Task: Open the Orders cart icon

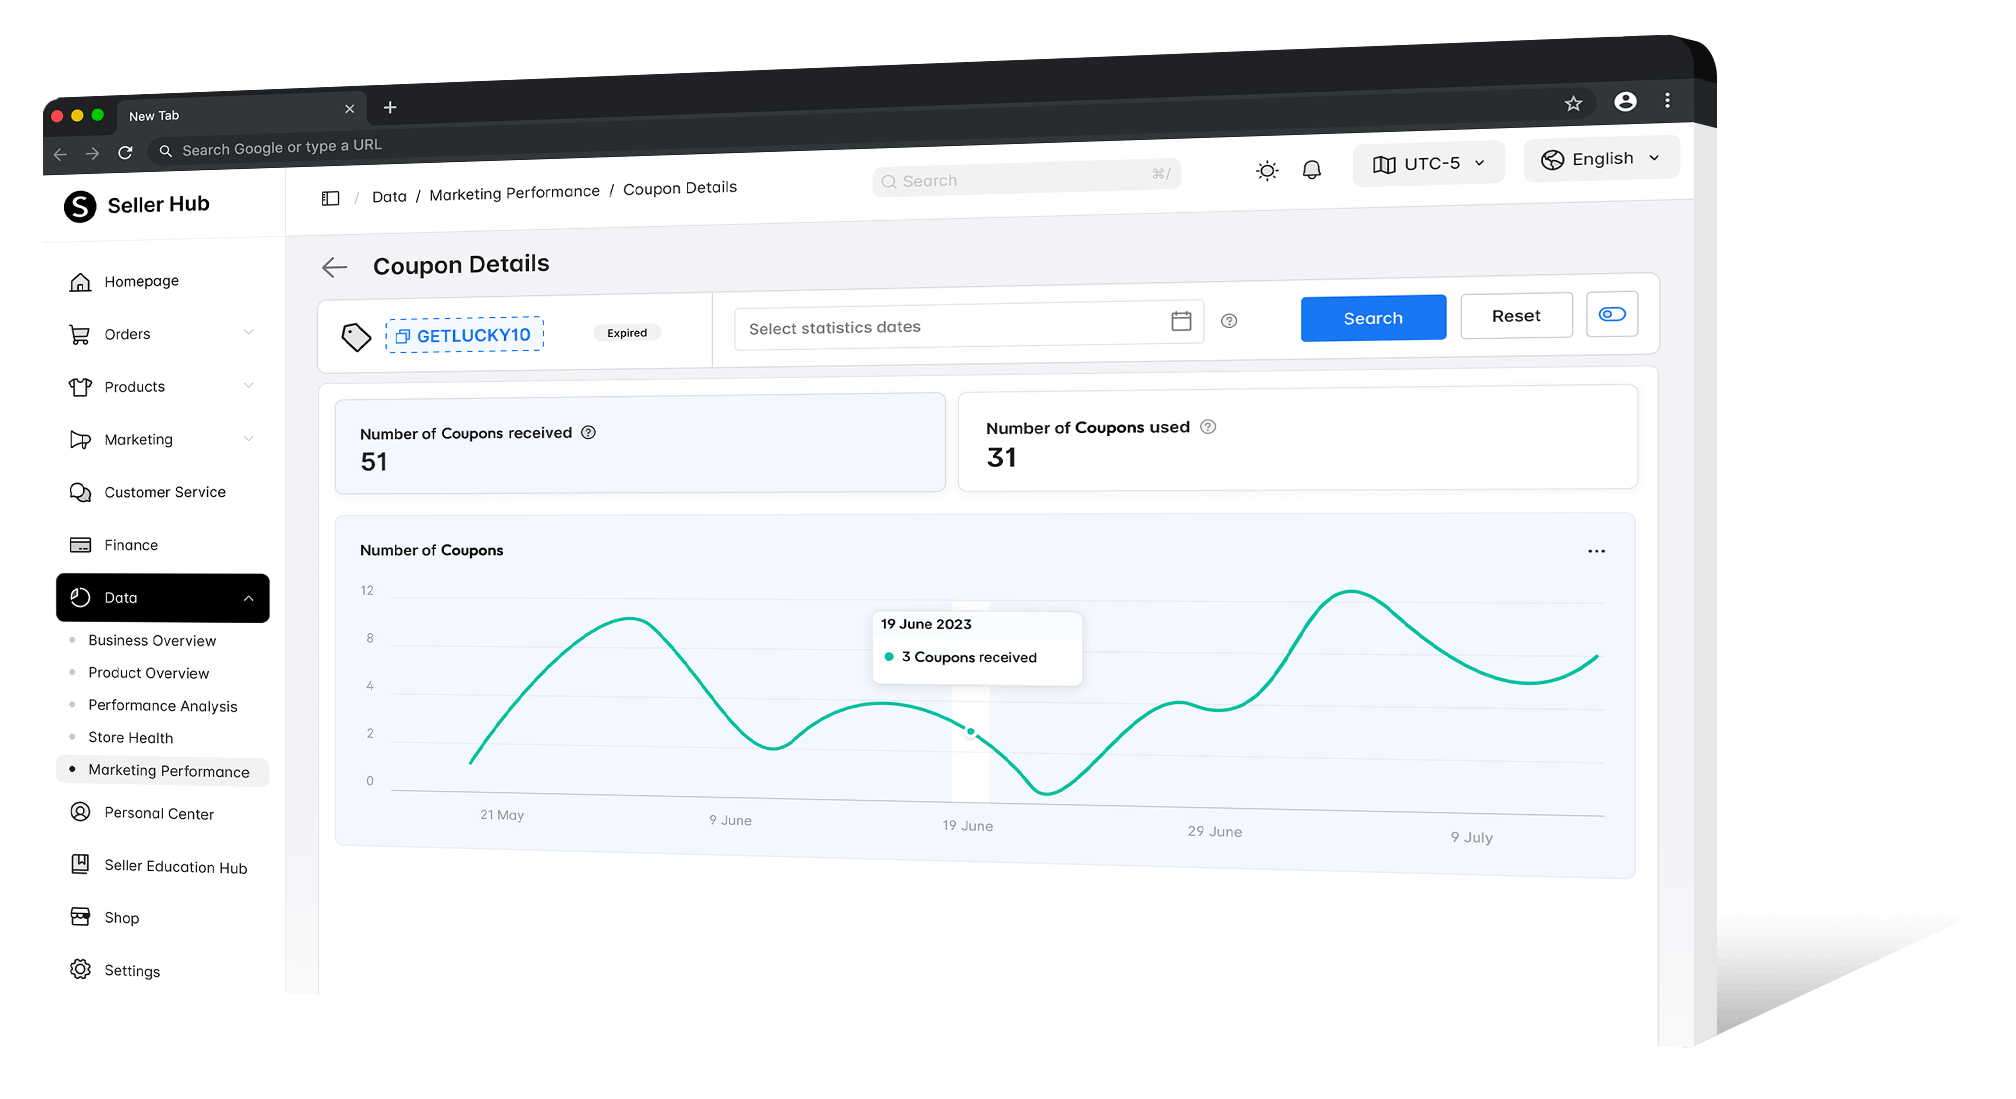Action: coord(80,333)
